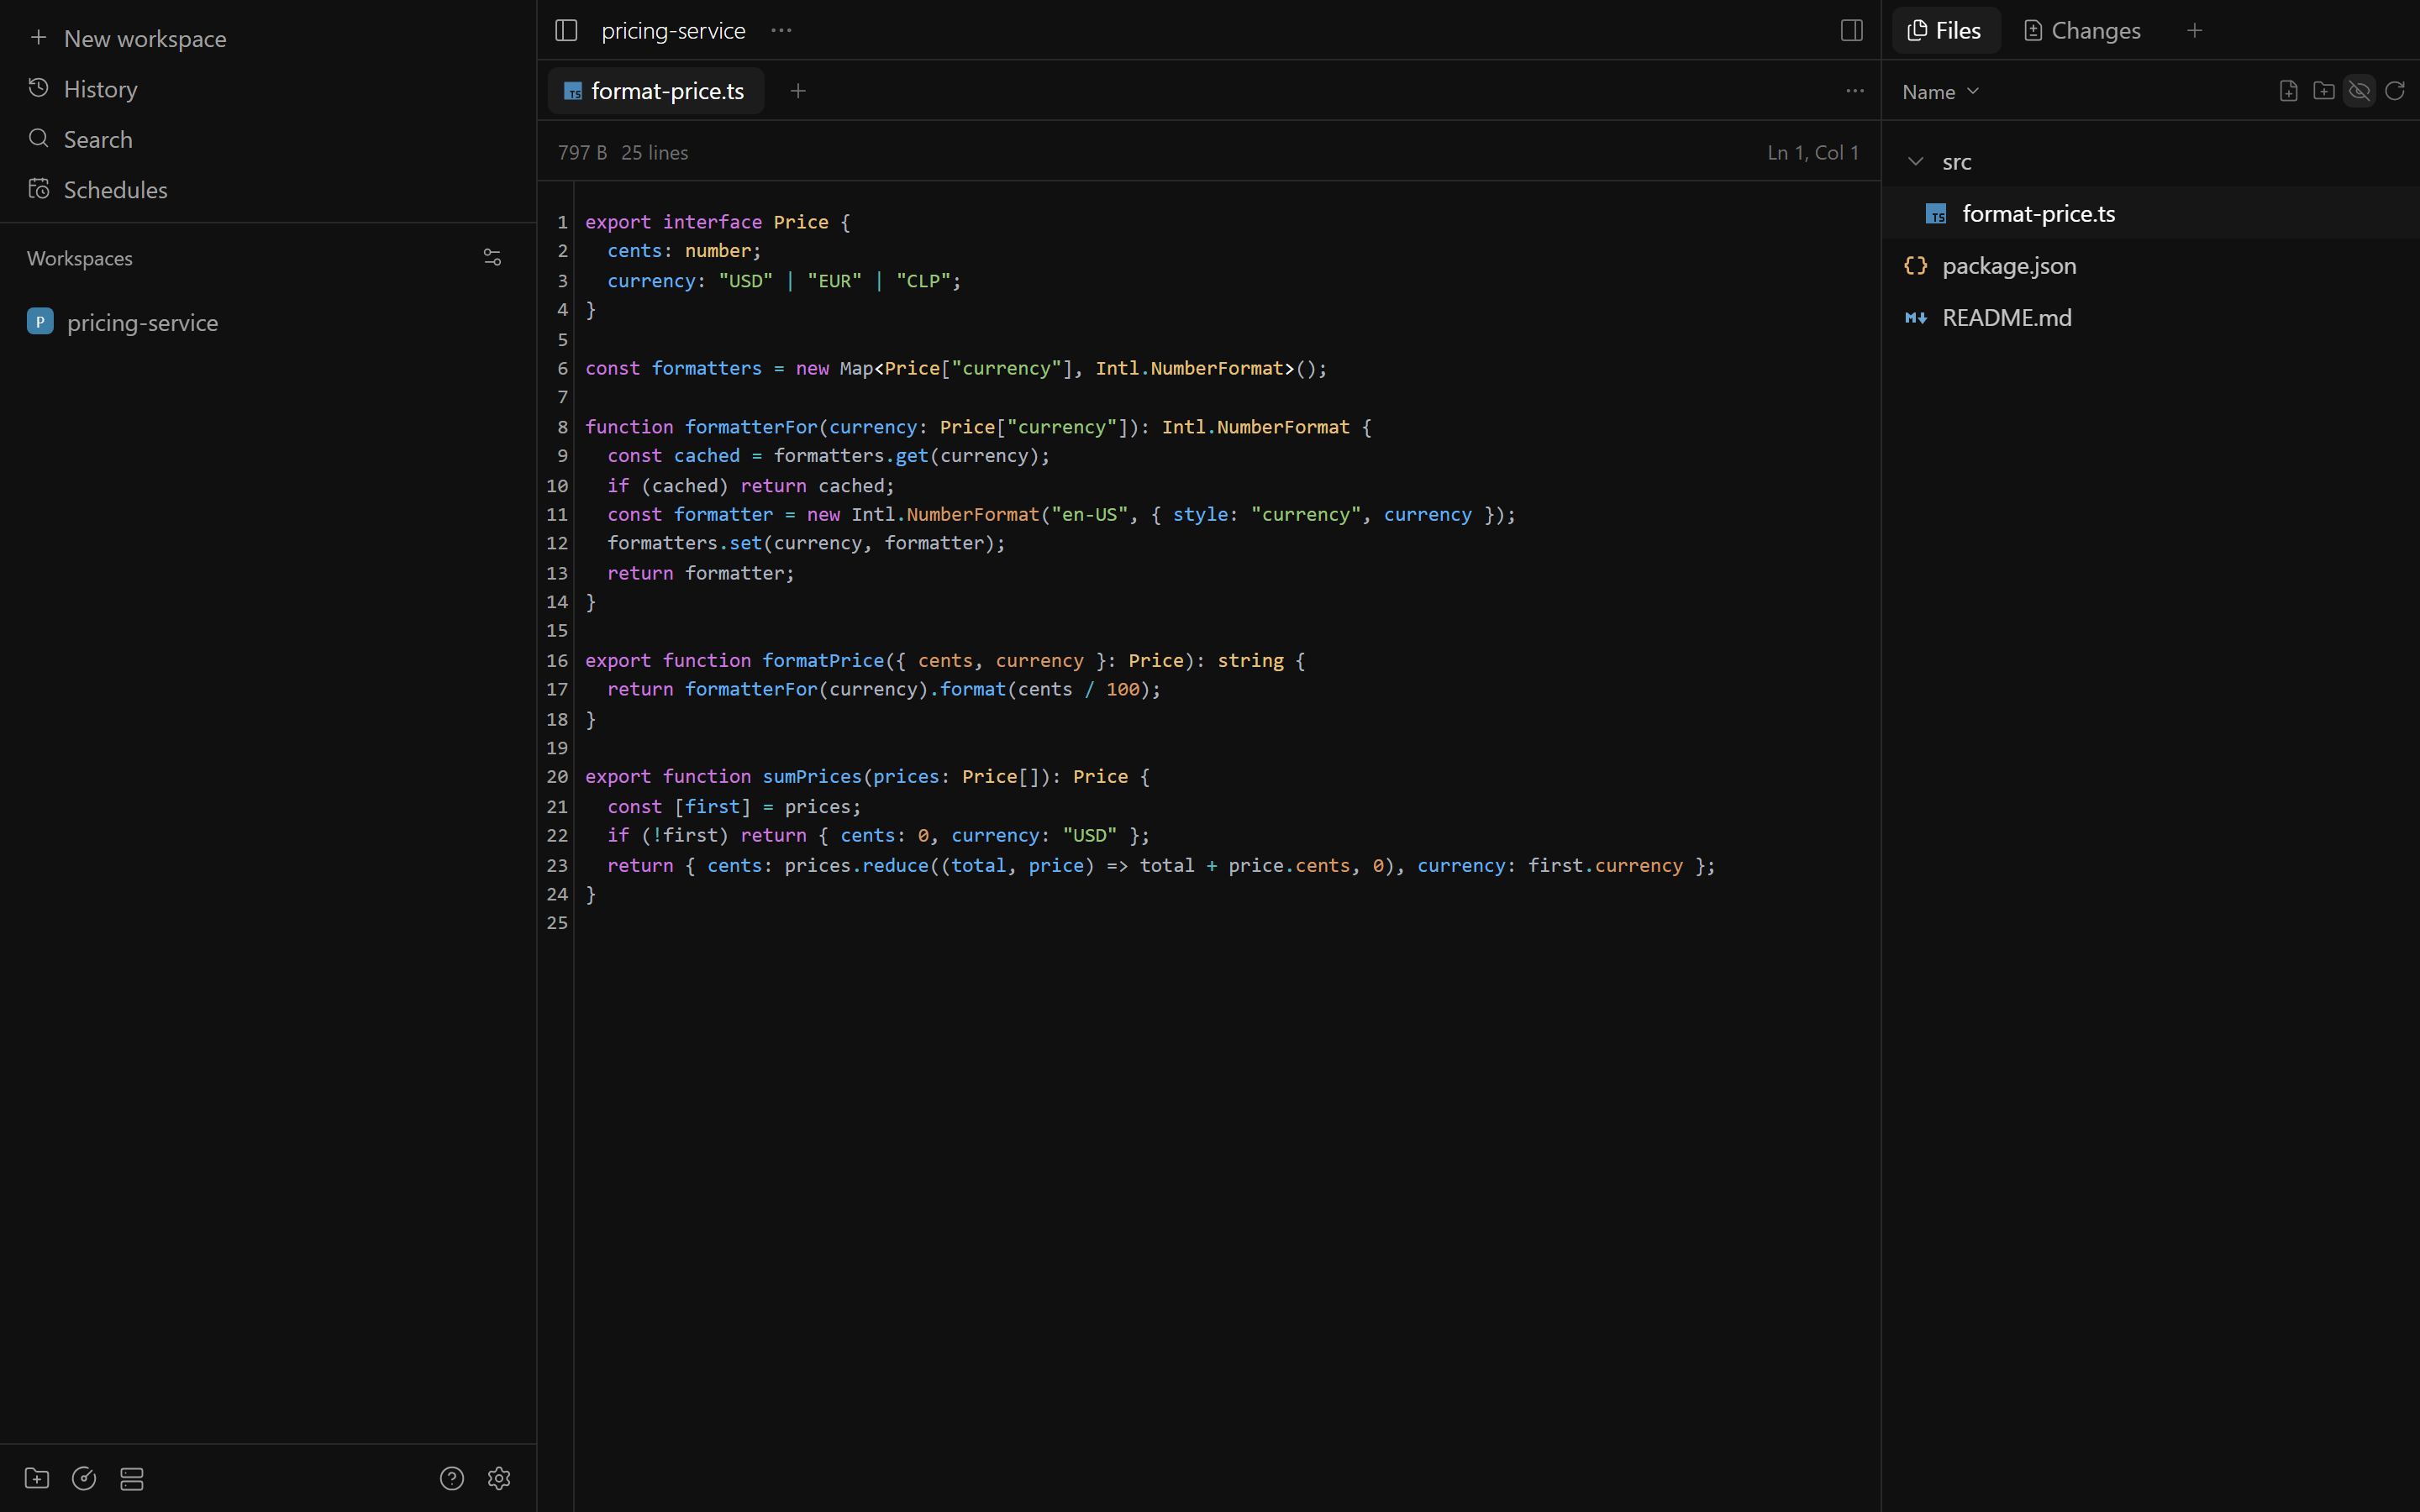This screenshot has width=2420, height=1512.
Task: Open Workspaces filter settings icon
Action: (x=492, y=258)
